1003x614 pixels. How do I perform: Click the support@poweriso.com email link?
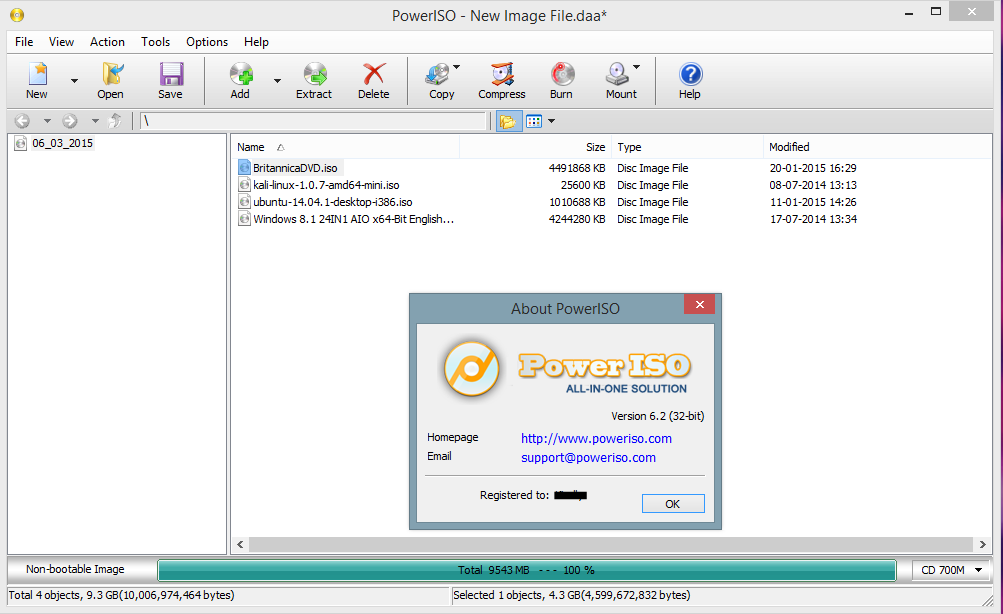(588, 458)
